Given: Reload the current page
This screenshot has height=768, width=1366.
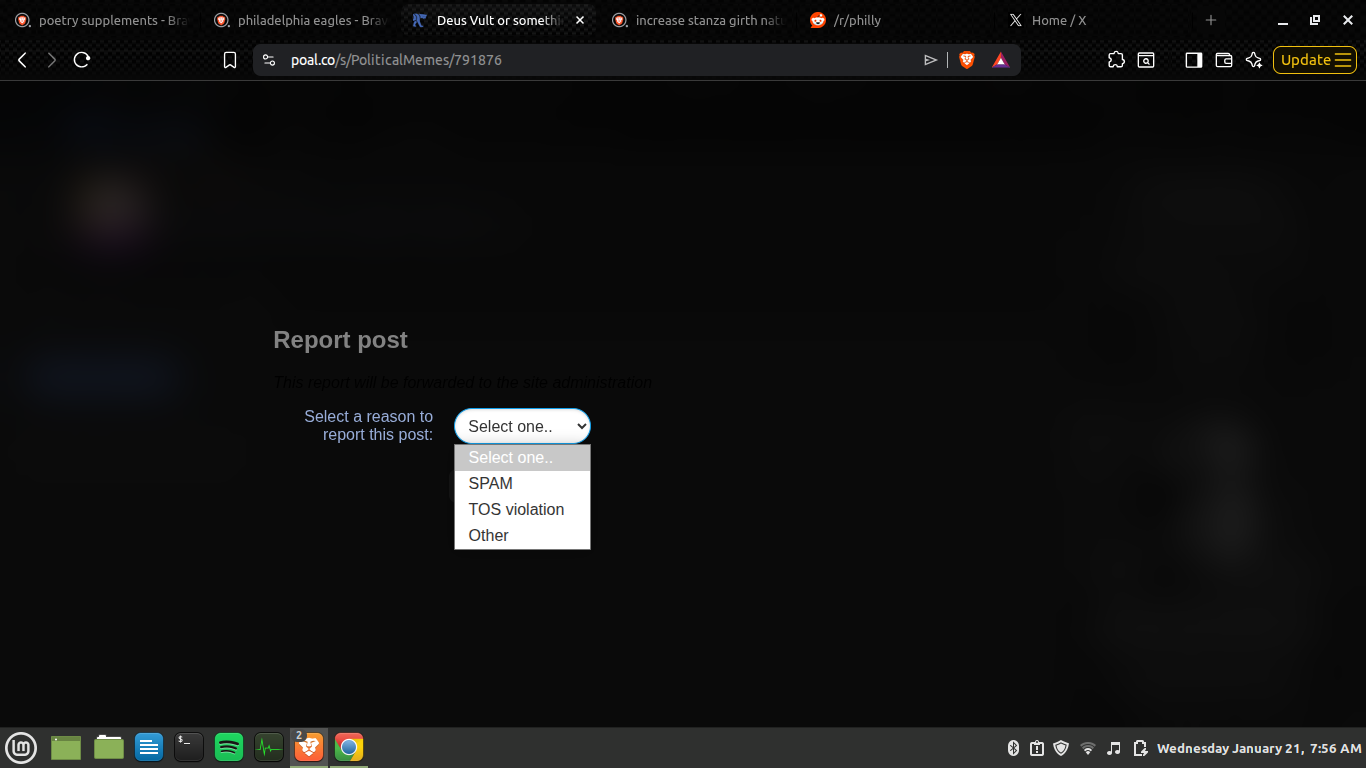Looking at the screenshot, I should click(x=82, y=60).
